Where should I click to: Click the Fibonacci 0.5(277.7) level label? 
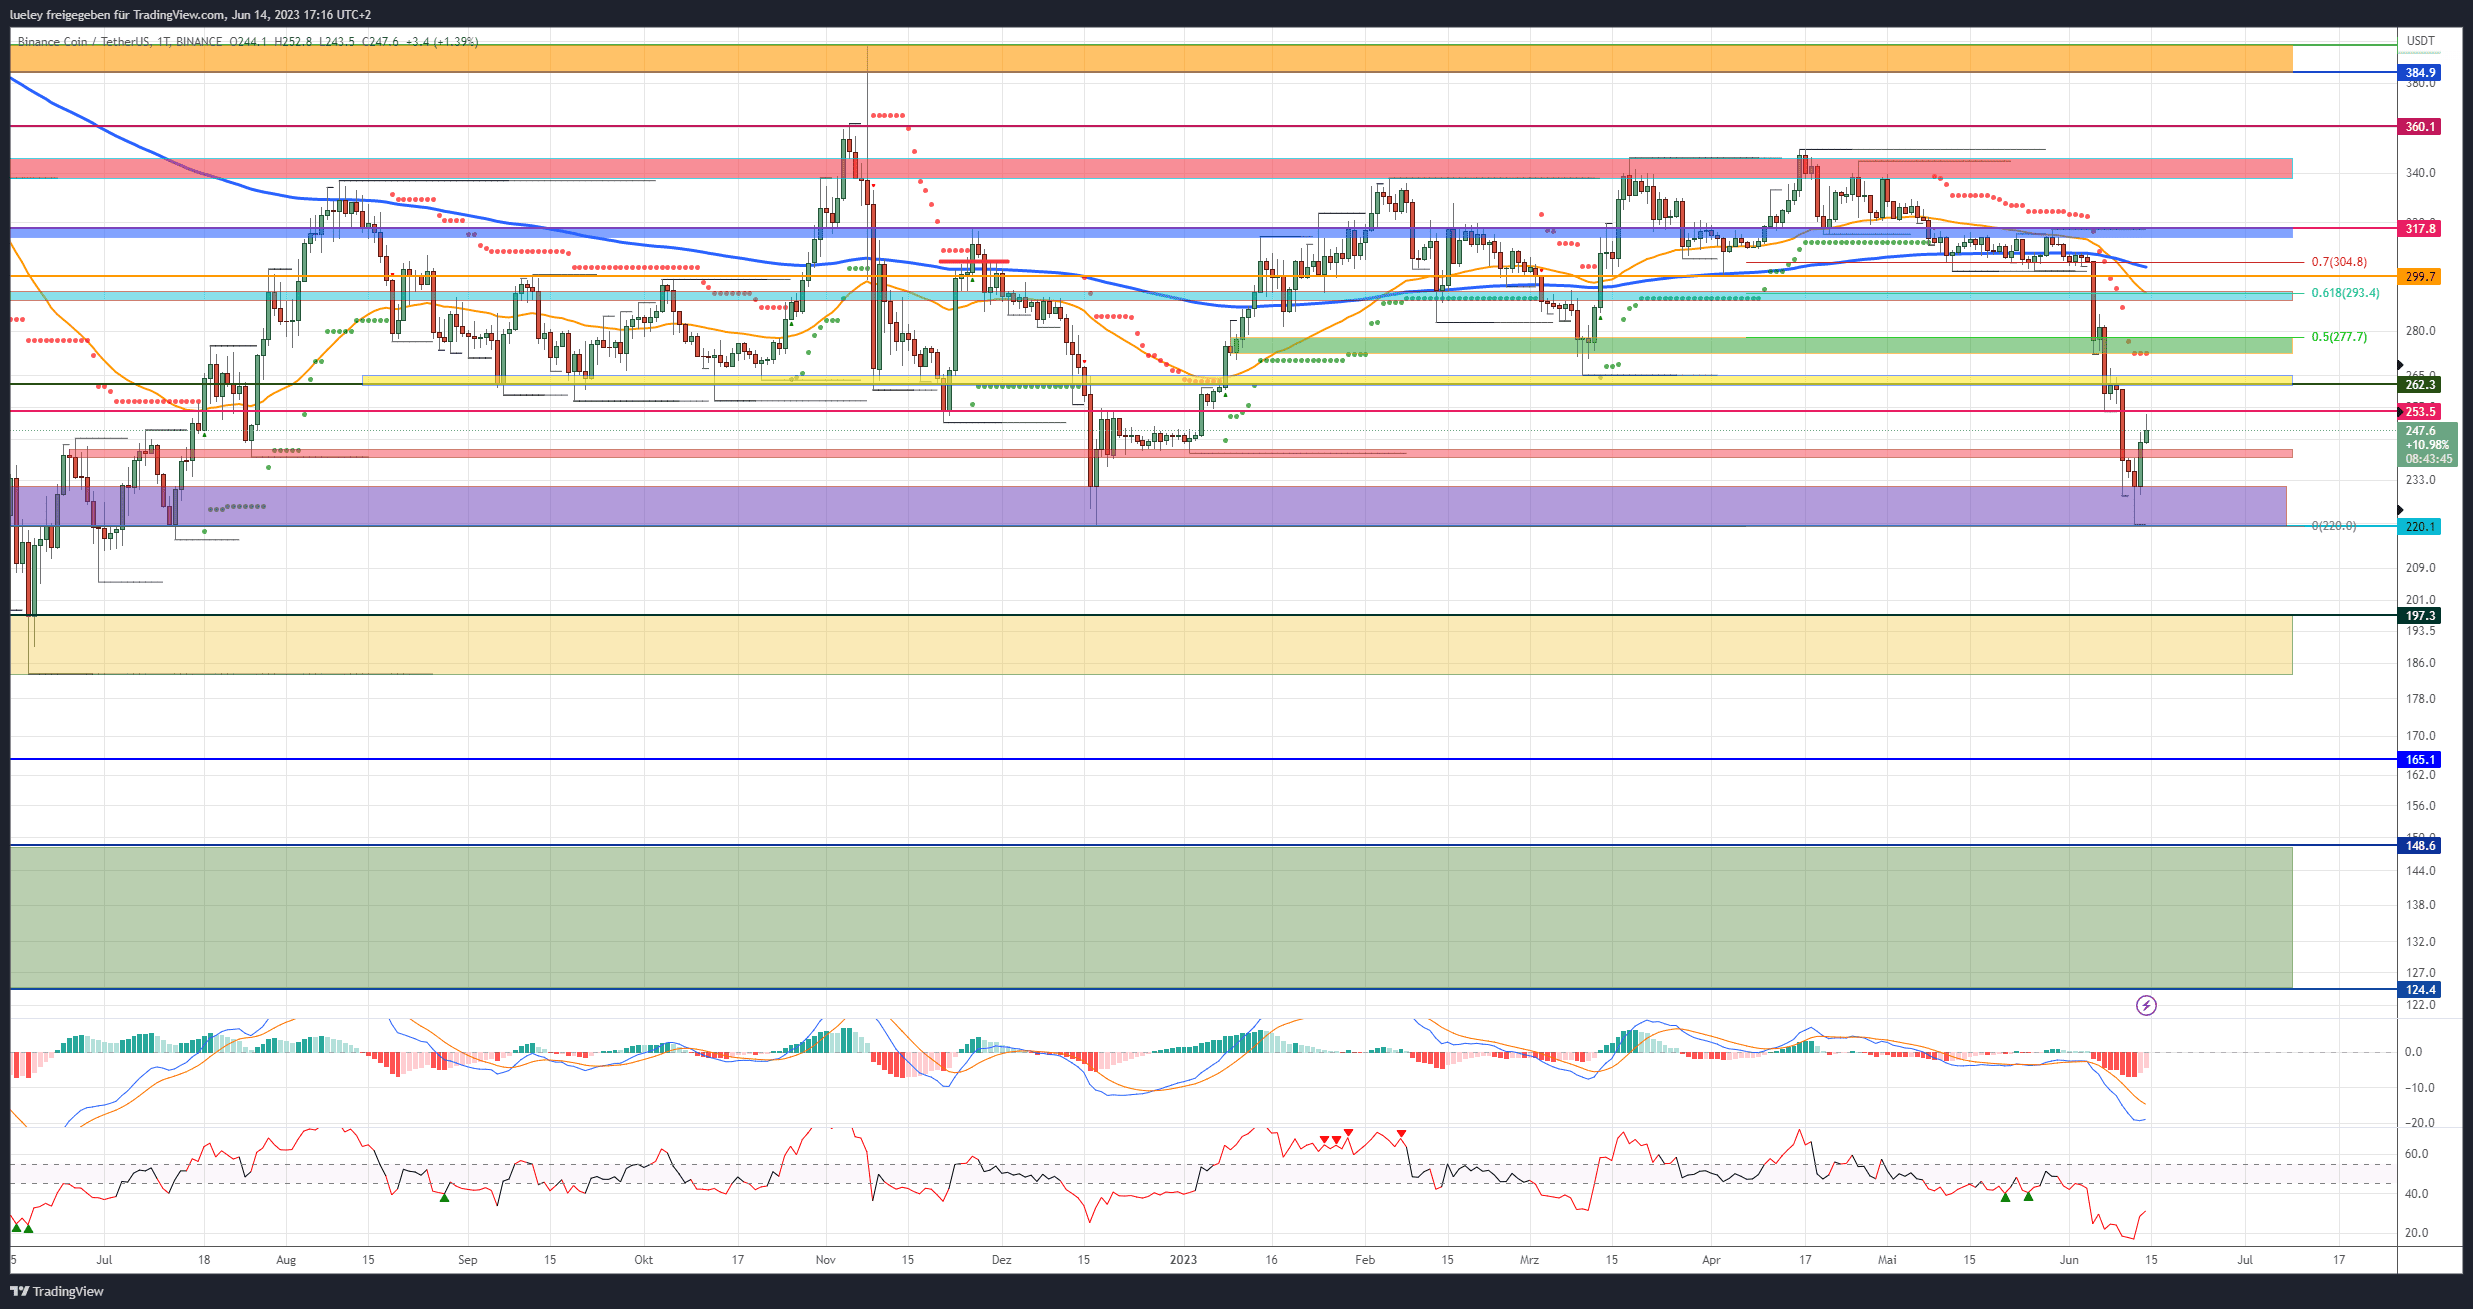click(x=2339, y=337)
